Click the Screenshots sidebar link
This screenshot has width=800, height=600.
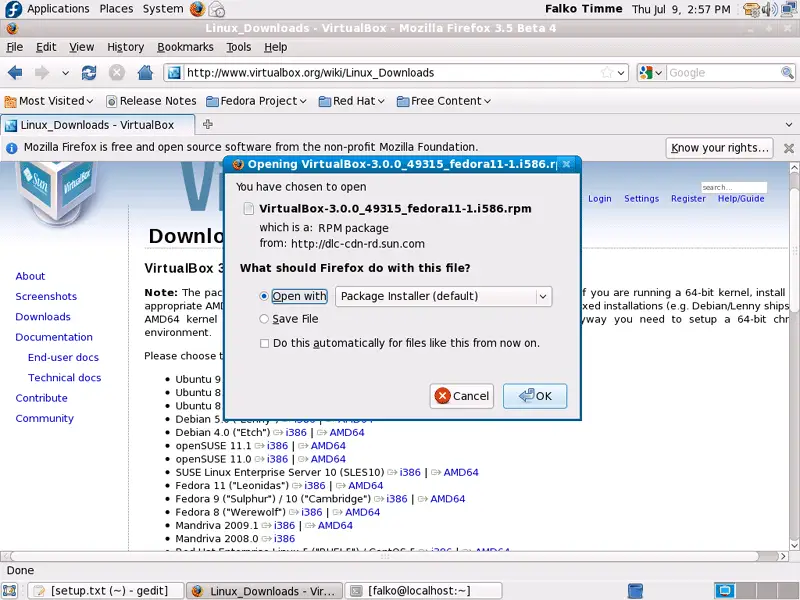[46, 296]
